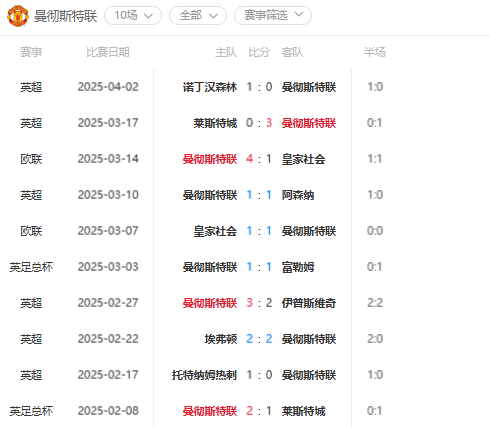
Task: Open the 10场 match count dropdown
Action: pos(133,16)
